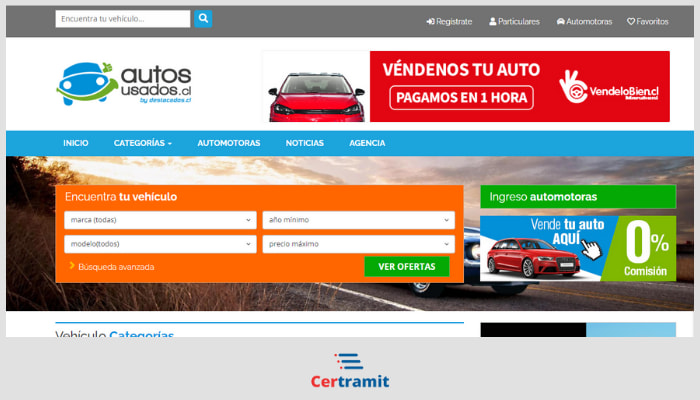Open the Regístrate link
This screenshot has width=700, height=400.
pyautogui.click(x=449, y=21)
